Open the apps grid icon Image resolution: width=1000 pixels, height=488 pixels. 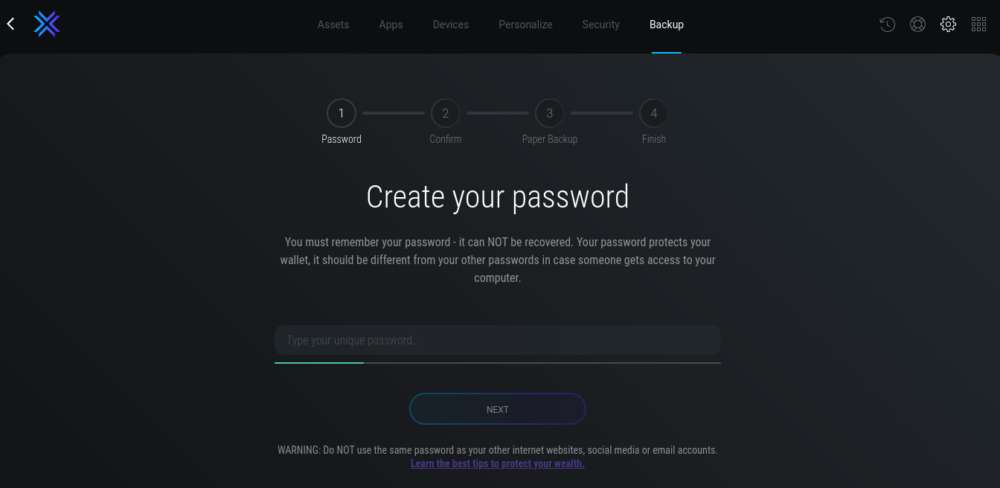click(x=979, y=25)
